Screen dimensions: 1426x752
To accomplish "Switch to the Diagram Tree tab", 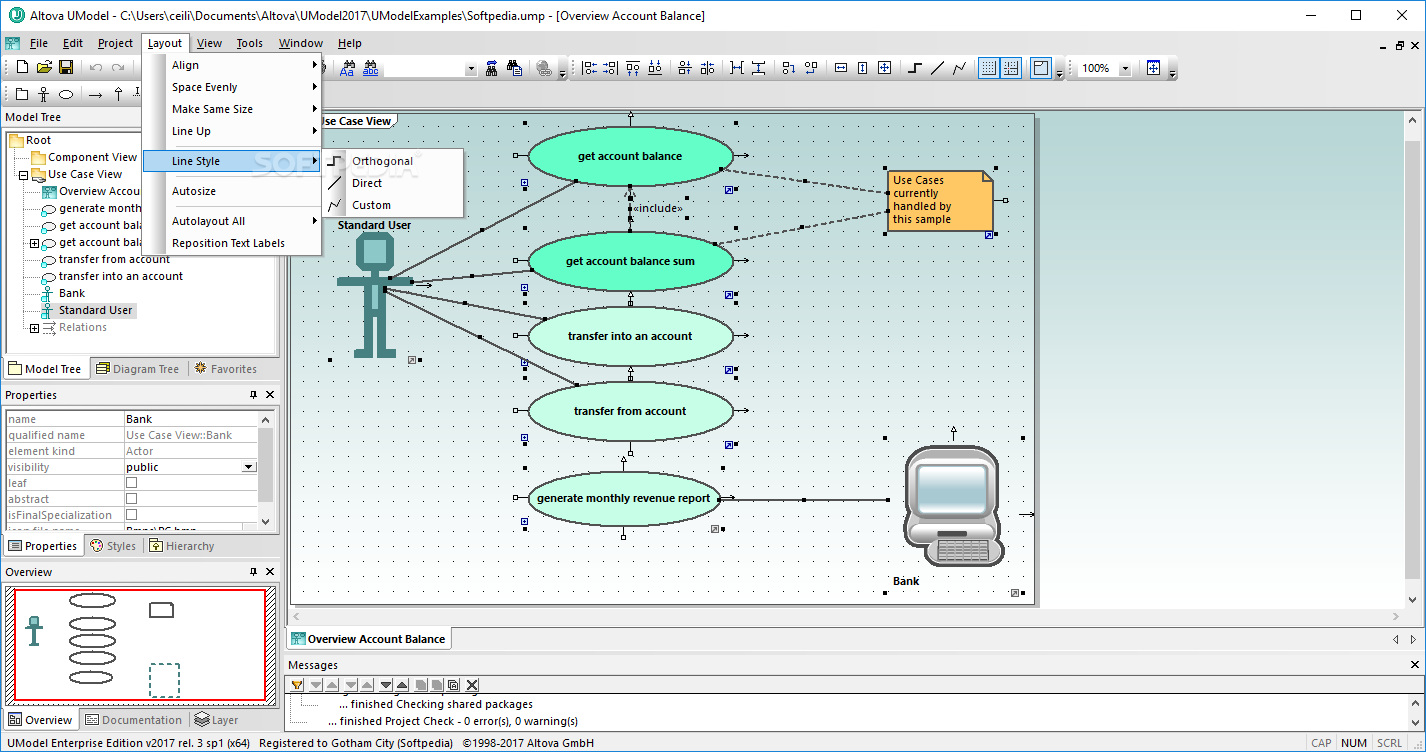I will pyautogui.click(x=138, y=369).
